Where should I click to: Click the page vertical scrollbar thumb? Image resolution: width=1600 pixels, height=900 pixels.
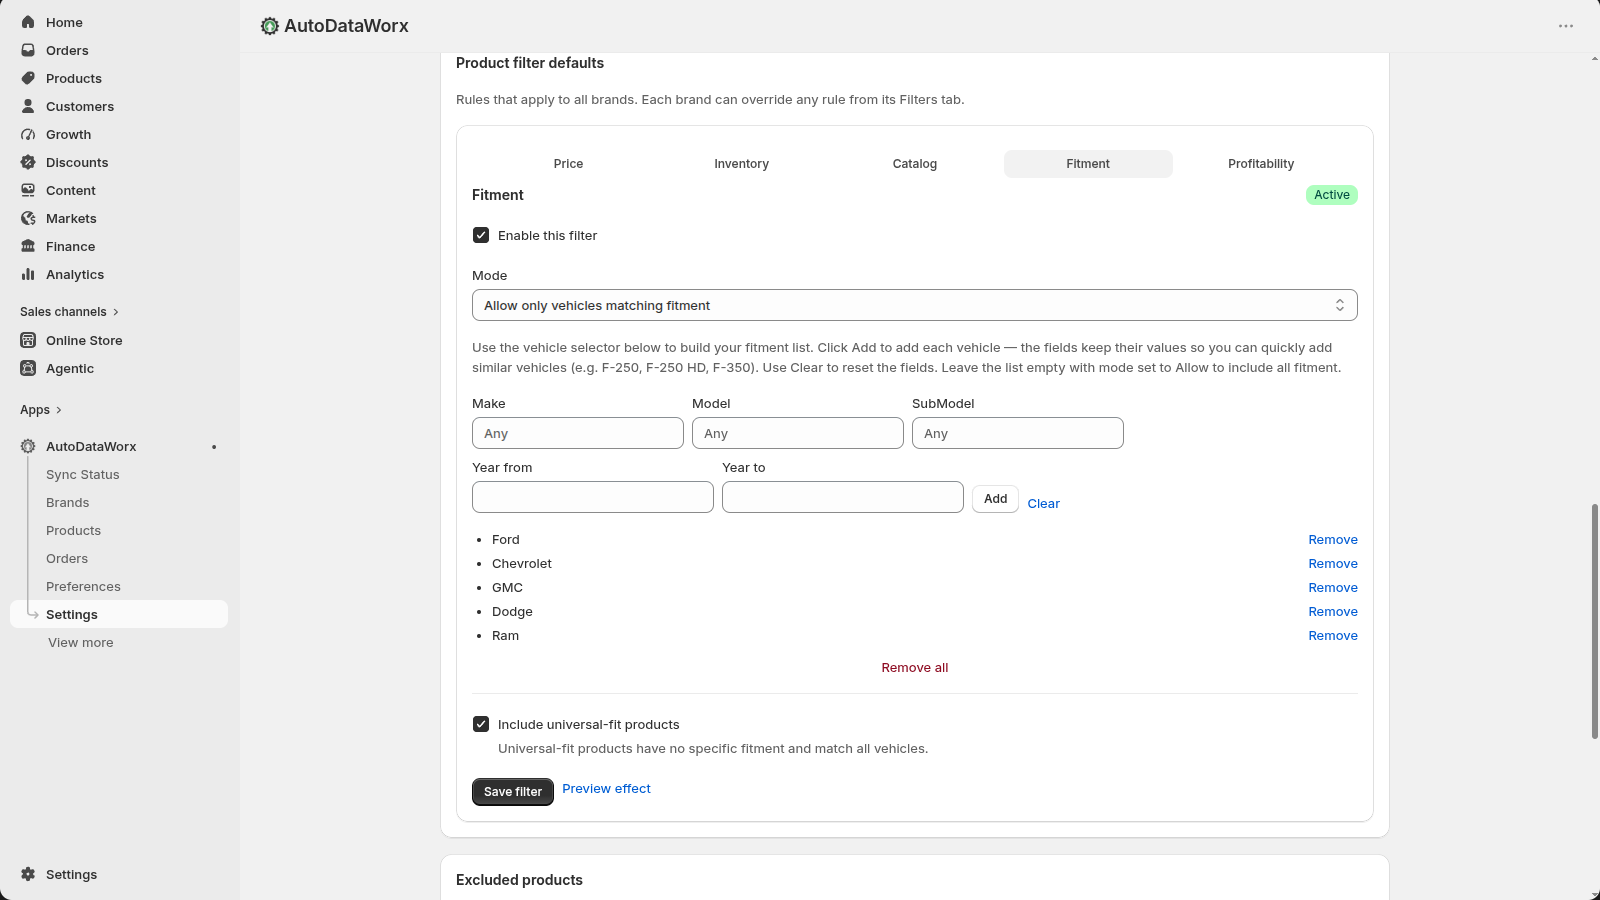[1594, 622]
